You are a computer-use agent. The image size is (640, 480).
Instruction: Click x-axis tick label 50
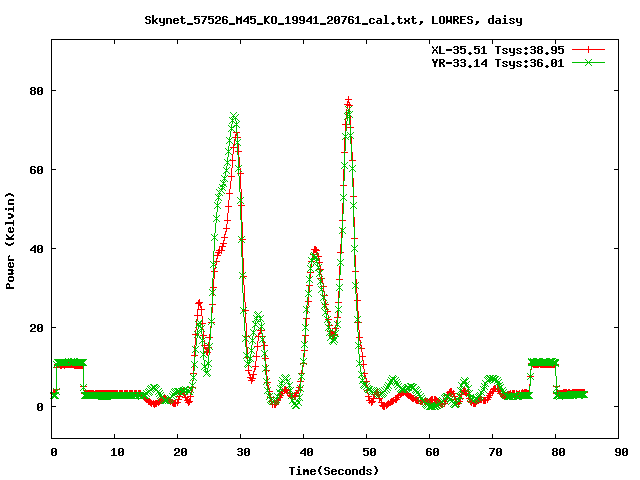pyautogui.click(x=369, y=452)
